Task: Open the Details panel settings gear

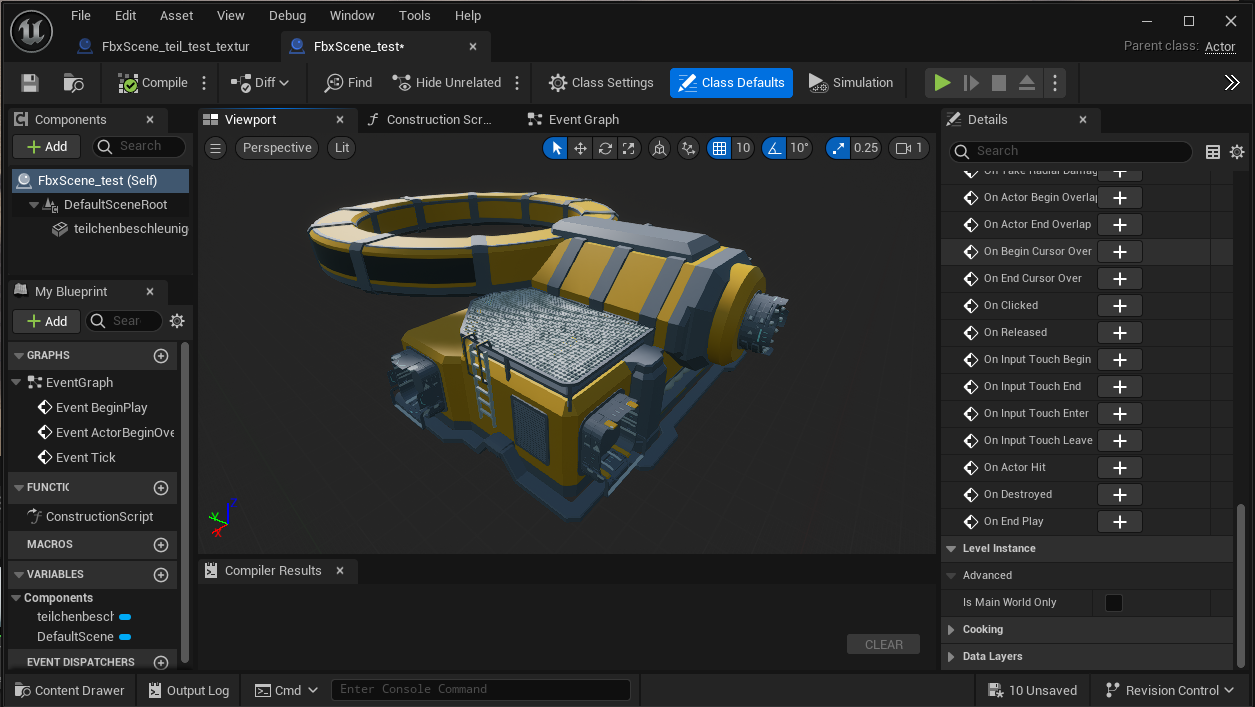Action: coord(1237,152)
